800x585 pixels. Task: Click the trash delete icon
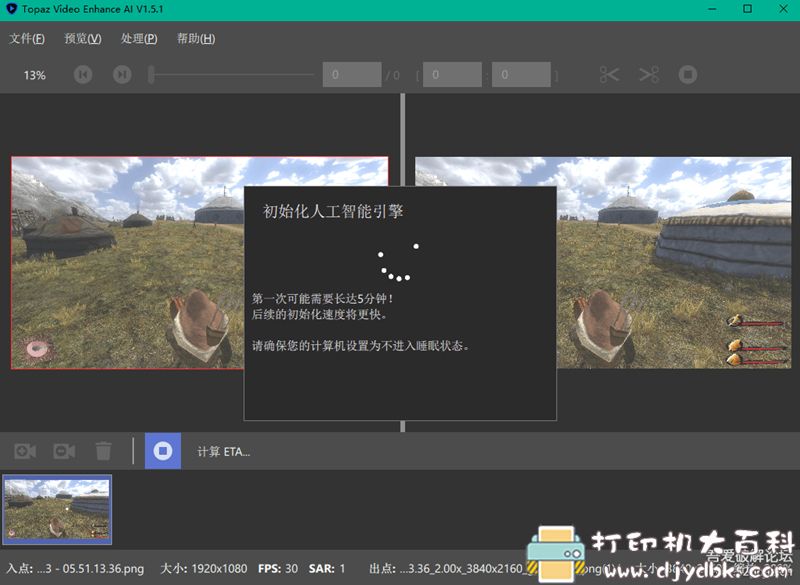(103, 451)
